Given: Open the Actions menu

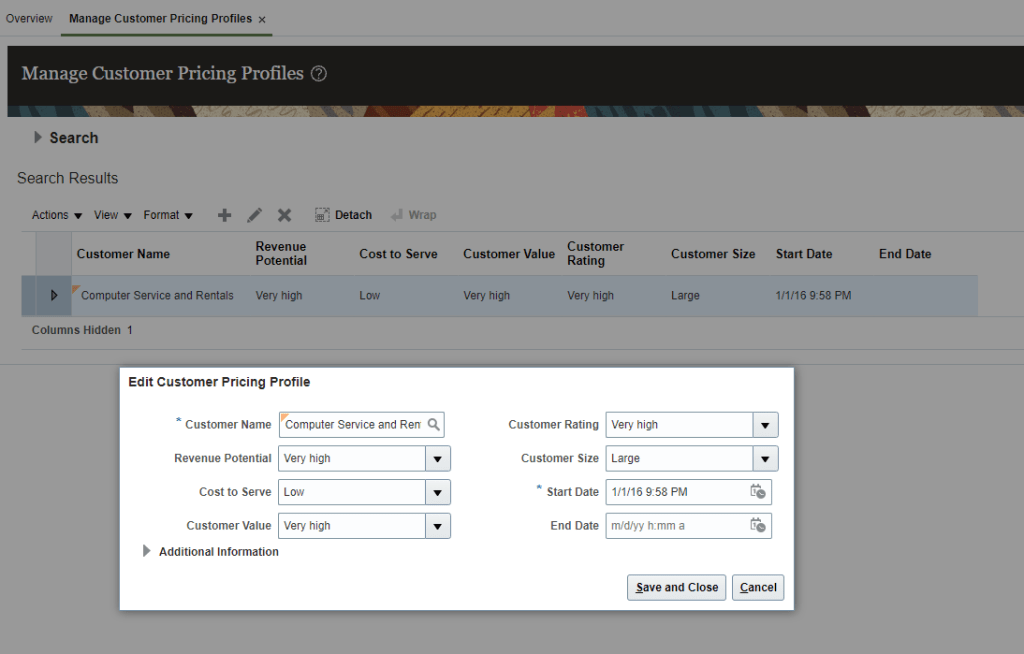Looking at the screenshot, I should coord(56,215).
